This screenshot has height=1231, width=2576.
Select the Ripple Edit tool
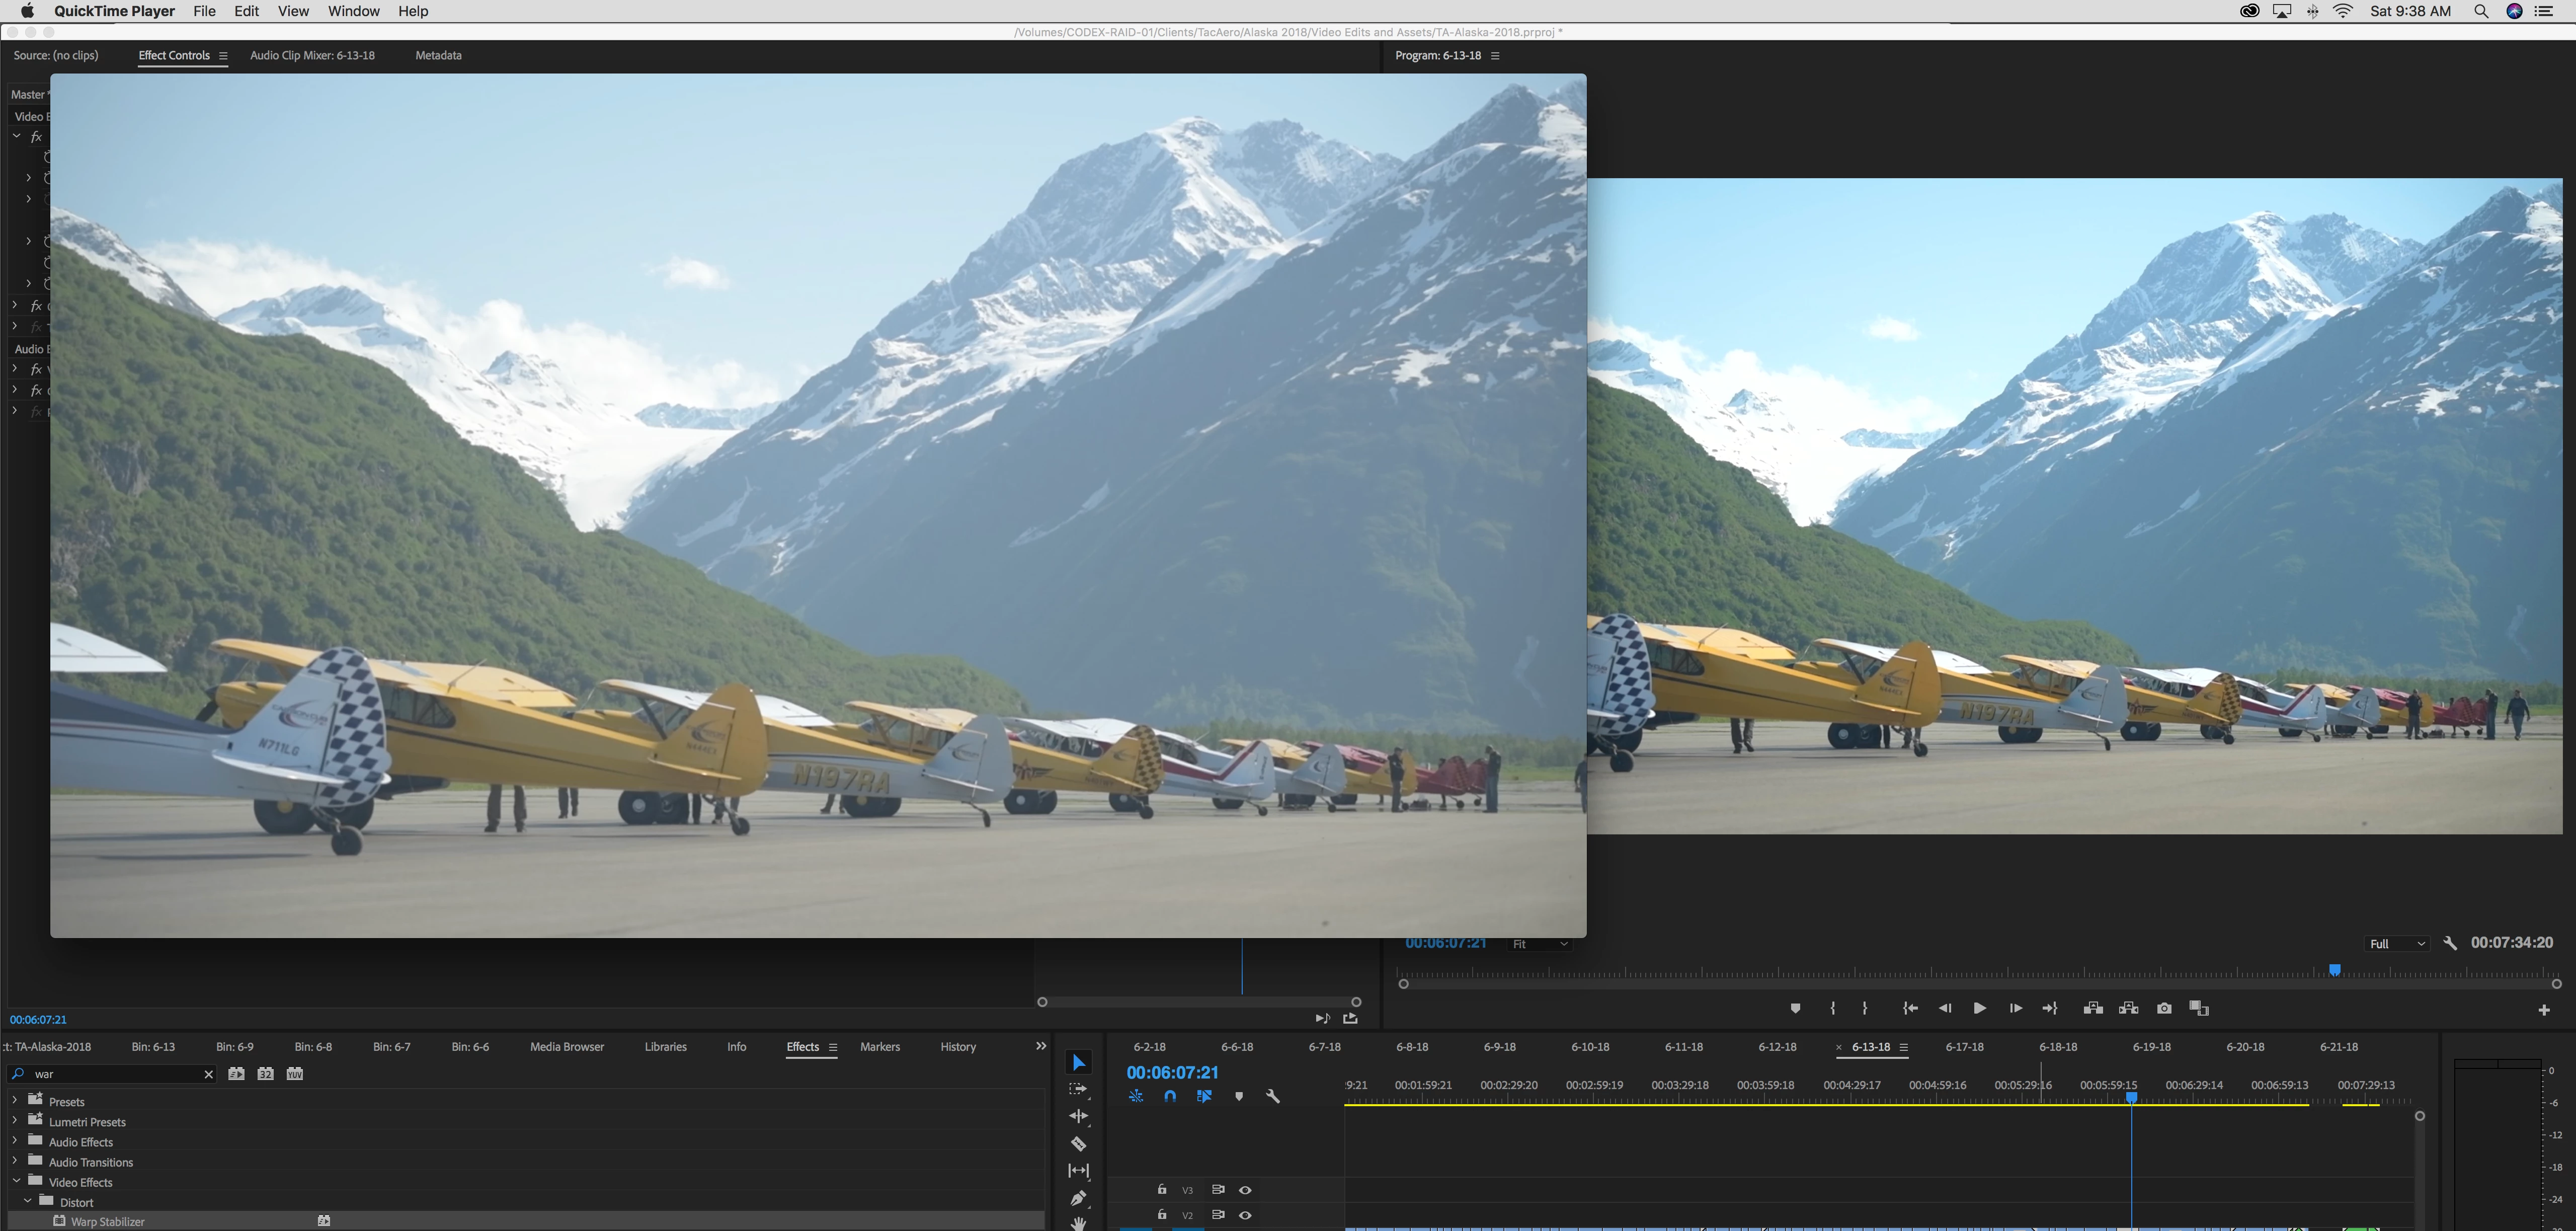[1078, 1116]
